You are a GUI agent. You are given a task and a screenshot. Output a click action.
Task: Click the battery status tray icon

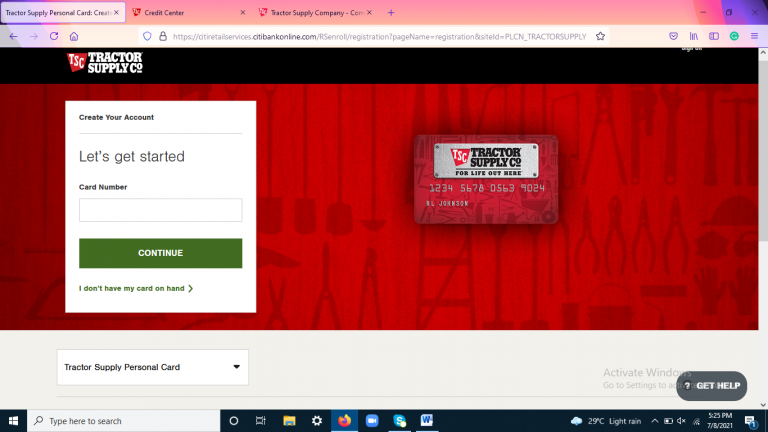point(668,421)
